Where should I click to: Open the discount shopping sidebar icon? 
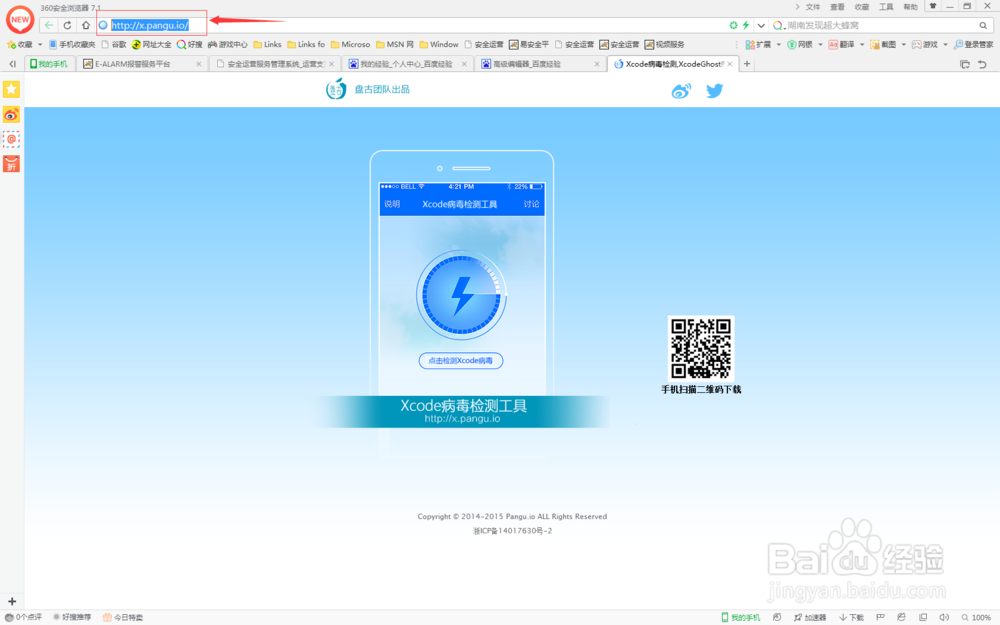pos(11,164)
